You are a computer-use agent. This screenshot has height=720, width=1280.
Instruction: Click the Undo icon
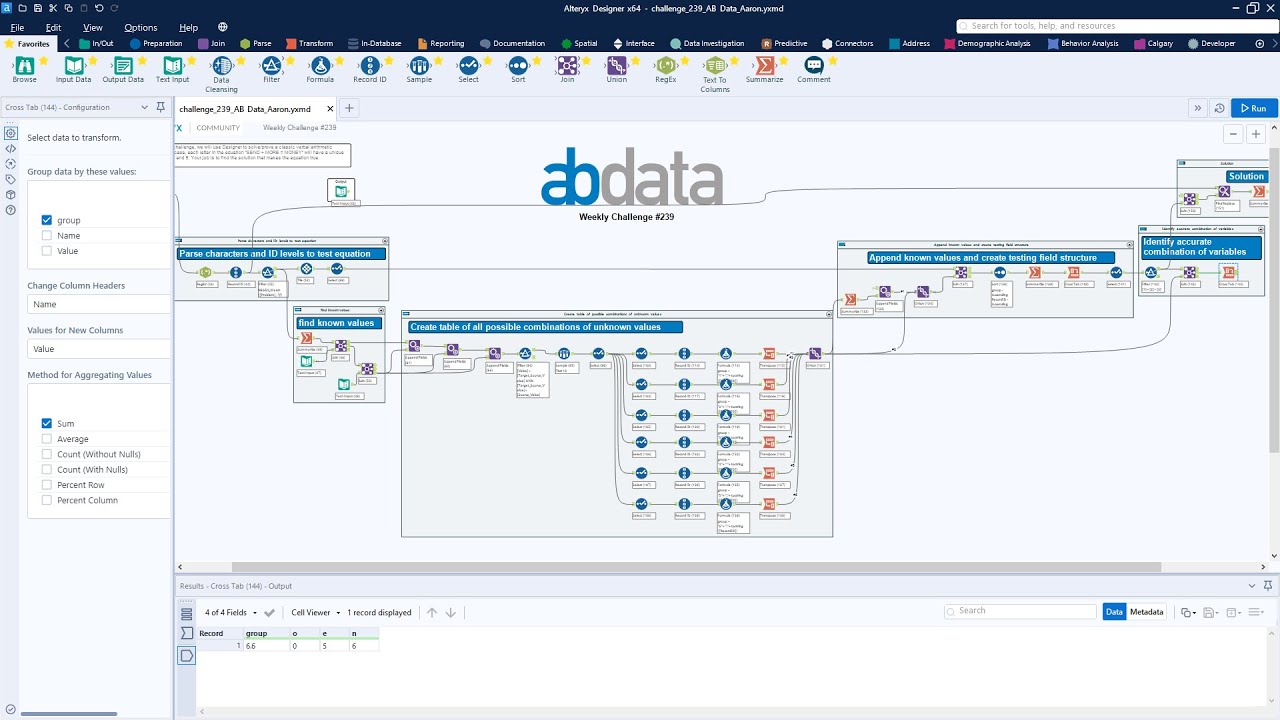pyautogui.click(x=99, y=8)
